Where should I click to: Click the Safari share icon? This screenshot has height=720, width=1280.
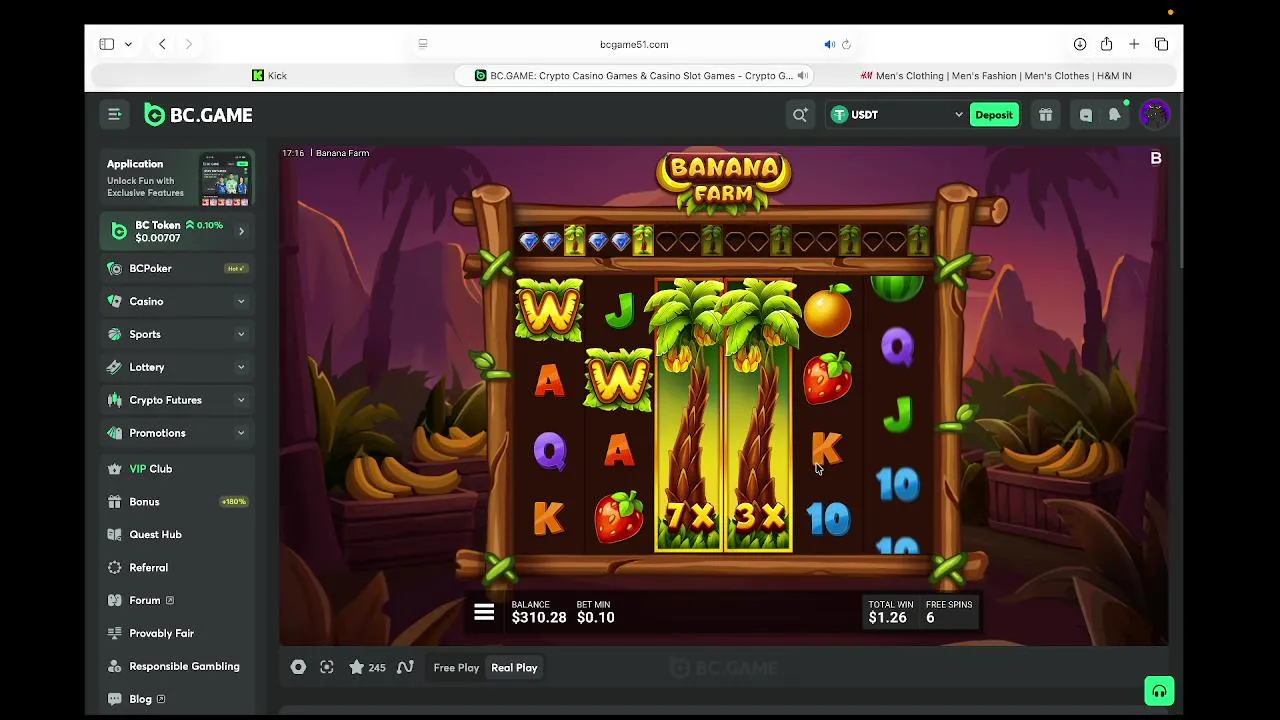point(1106,44)
